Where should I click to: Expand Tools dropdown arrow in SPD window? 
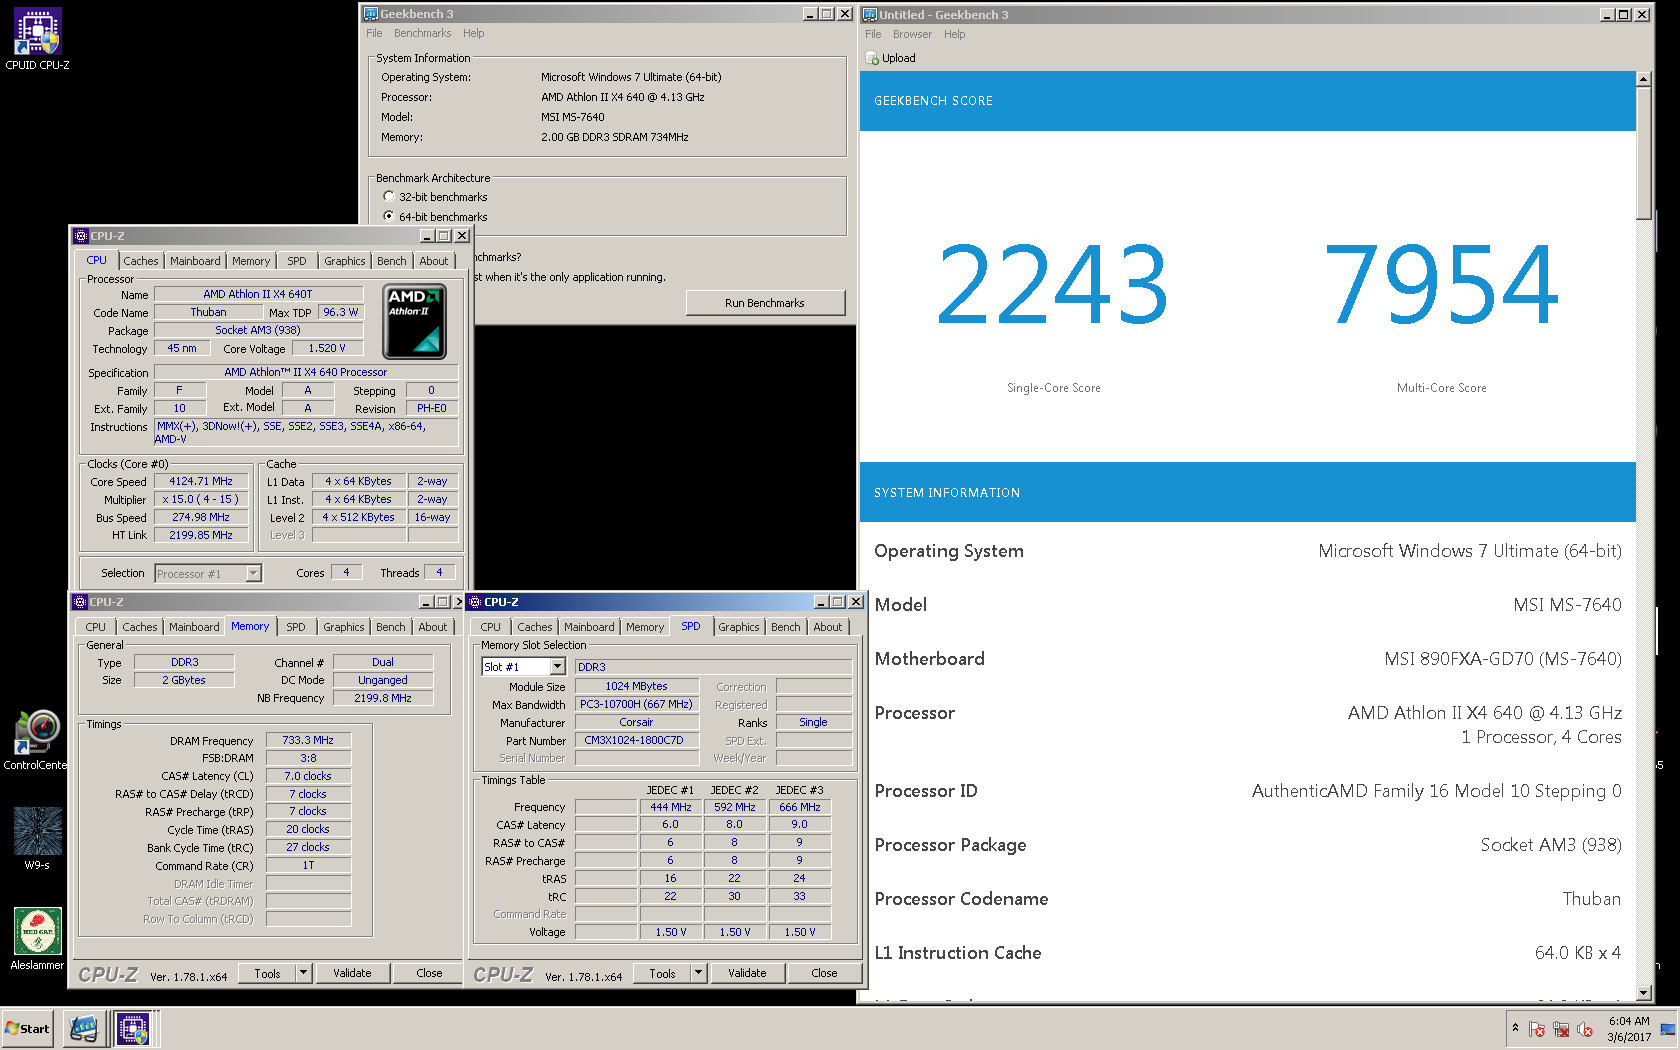click(699, 973)
